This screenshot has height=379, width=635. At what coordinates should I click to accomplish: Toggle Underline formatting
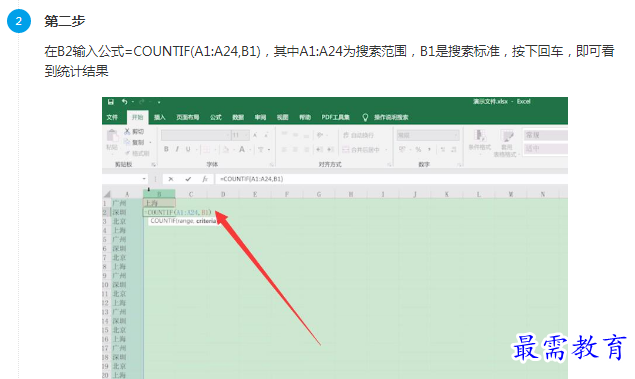[188, 149]
